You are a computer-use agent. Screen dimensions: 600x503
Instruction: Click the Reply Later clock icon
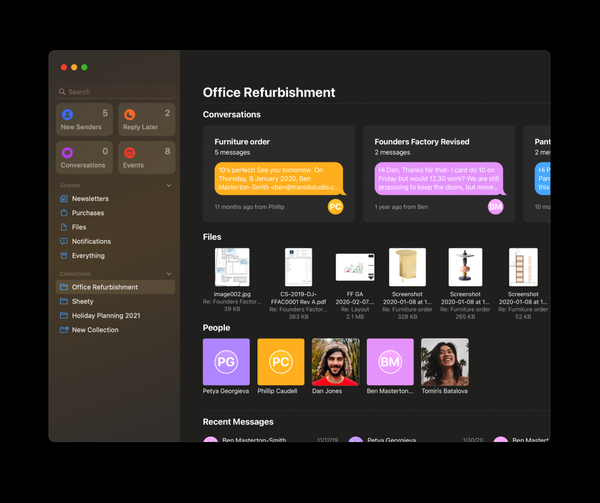coord(129,115)
